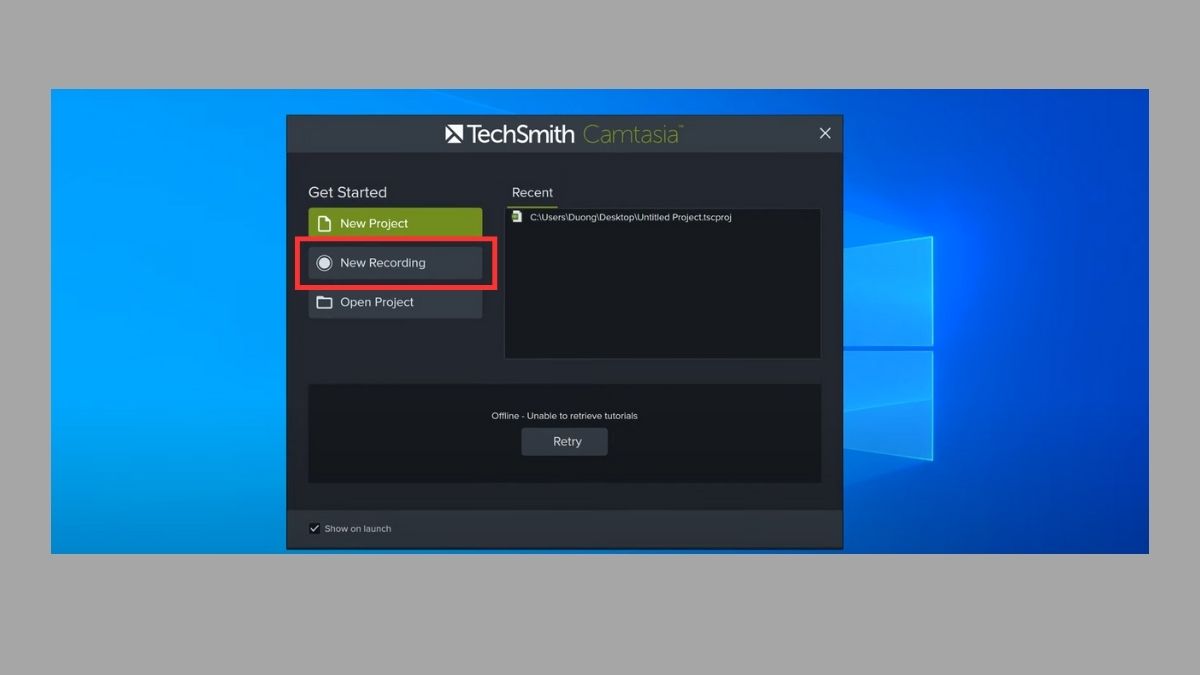1200x675 pixels.
Task: Click the document icon beside New Project
Action: coord(324,223)
